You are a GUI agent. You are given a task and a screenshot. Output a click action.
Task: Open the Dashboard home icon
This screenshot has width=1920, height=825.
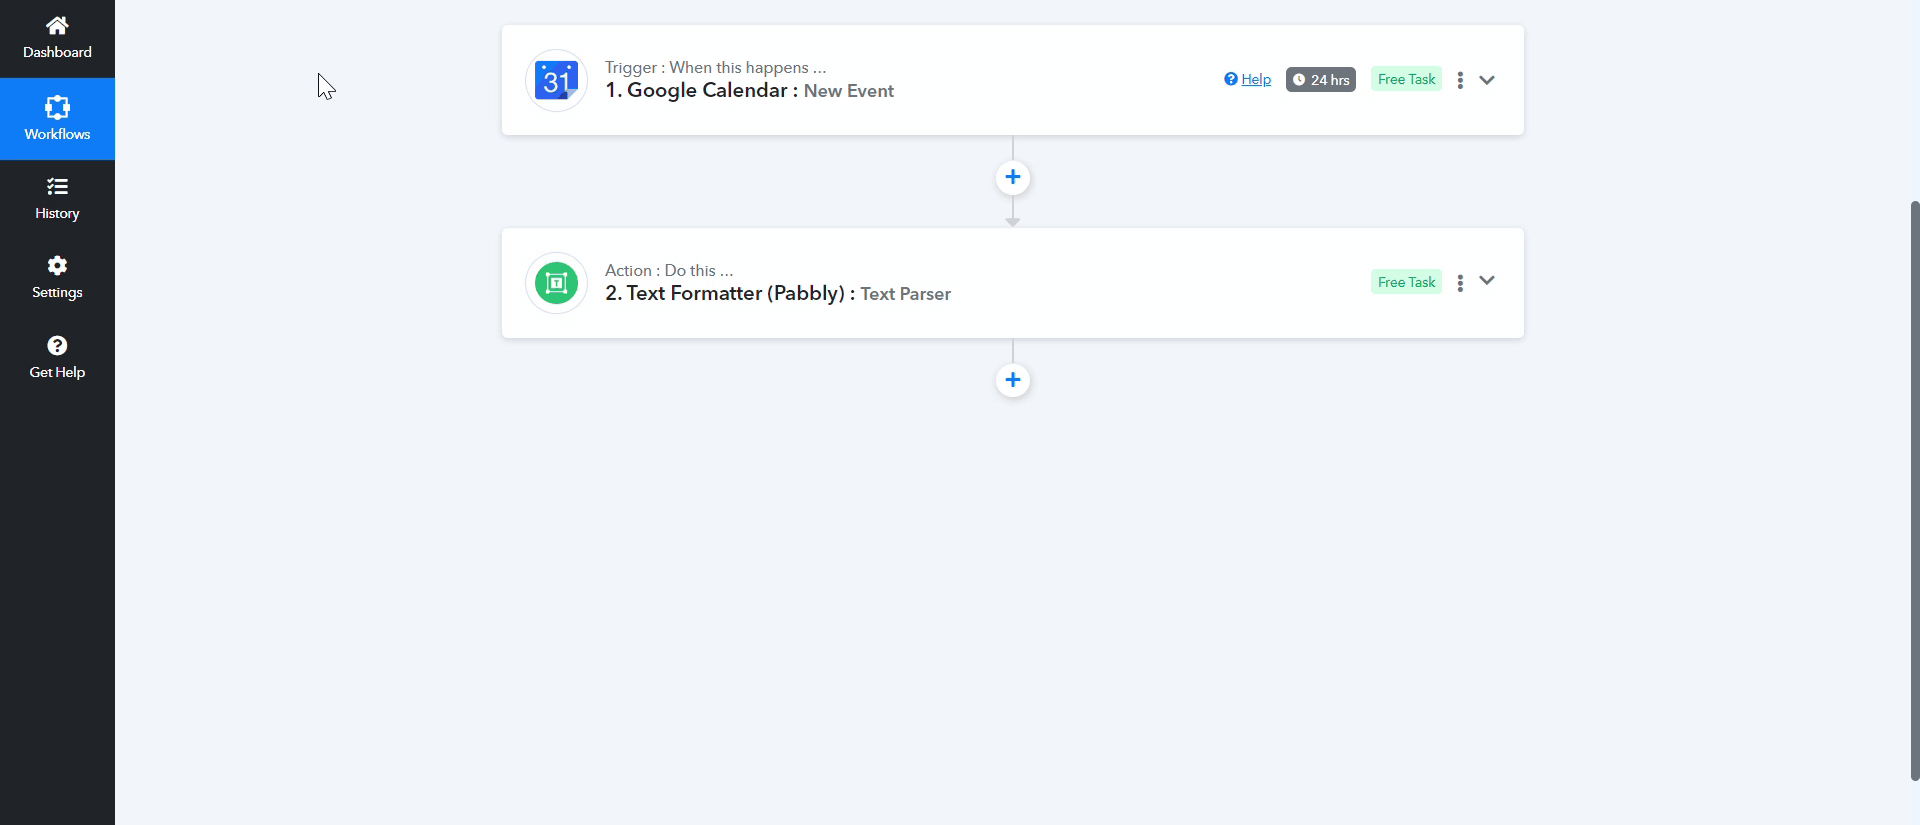coord(57,26)
